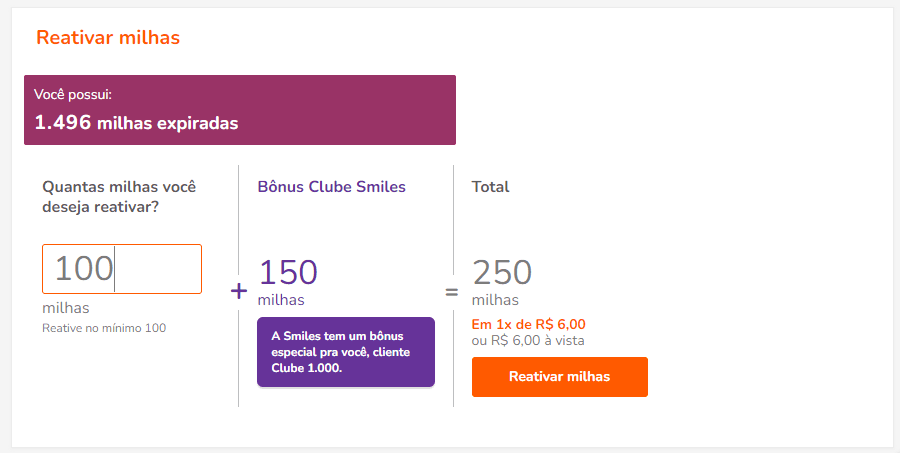This screenshot has height=453, width=900.
Task: Click milhas label below 250 total
Action: (495, 300)
